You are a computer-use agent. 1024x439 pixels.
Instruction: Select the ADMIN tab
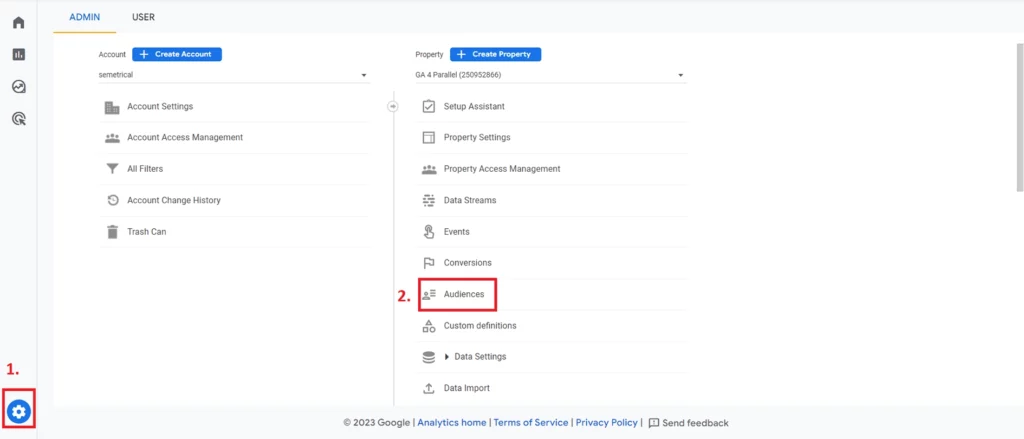click(x=84, y=17)
